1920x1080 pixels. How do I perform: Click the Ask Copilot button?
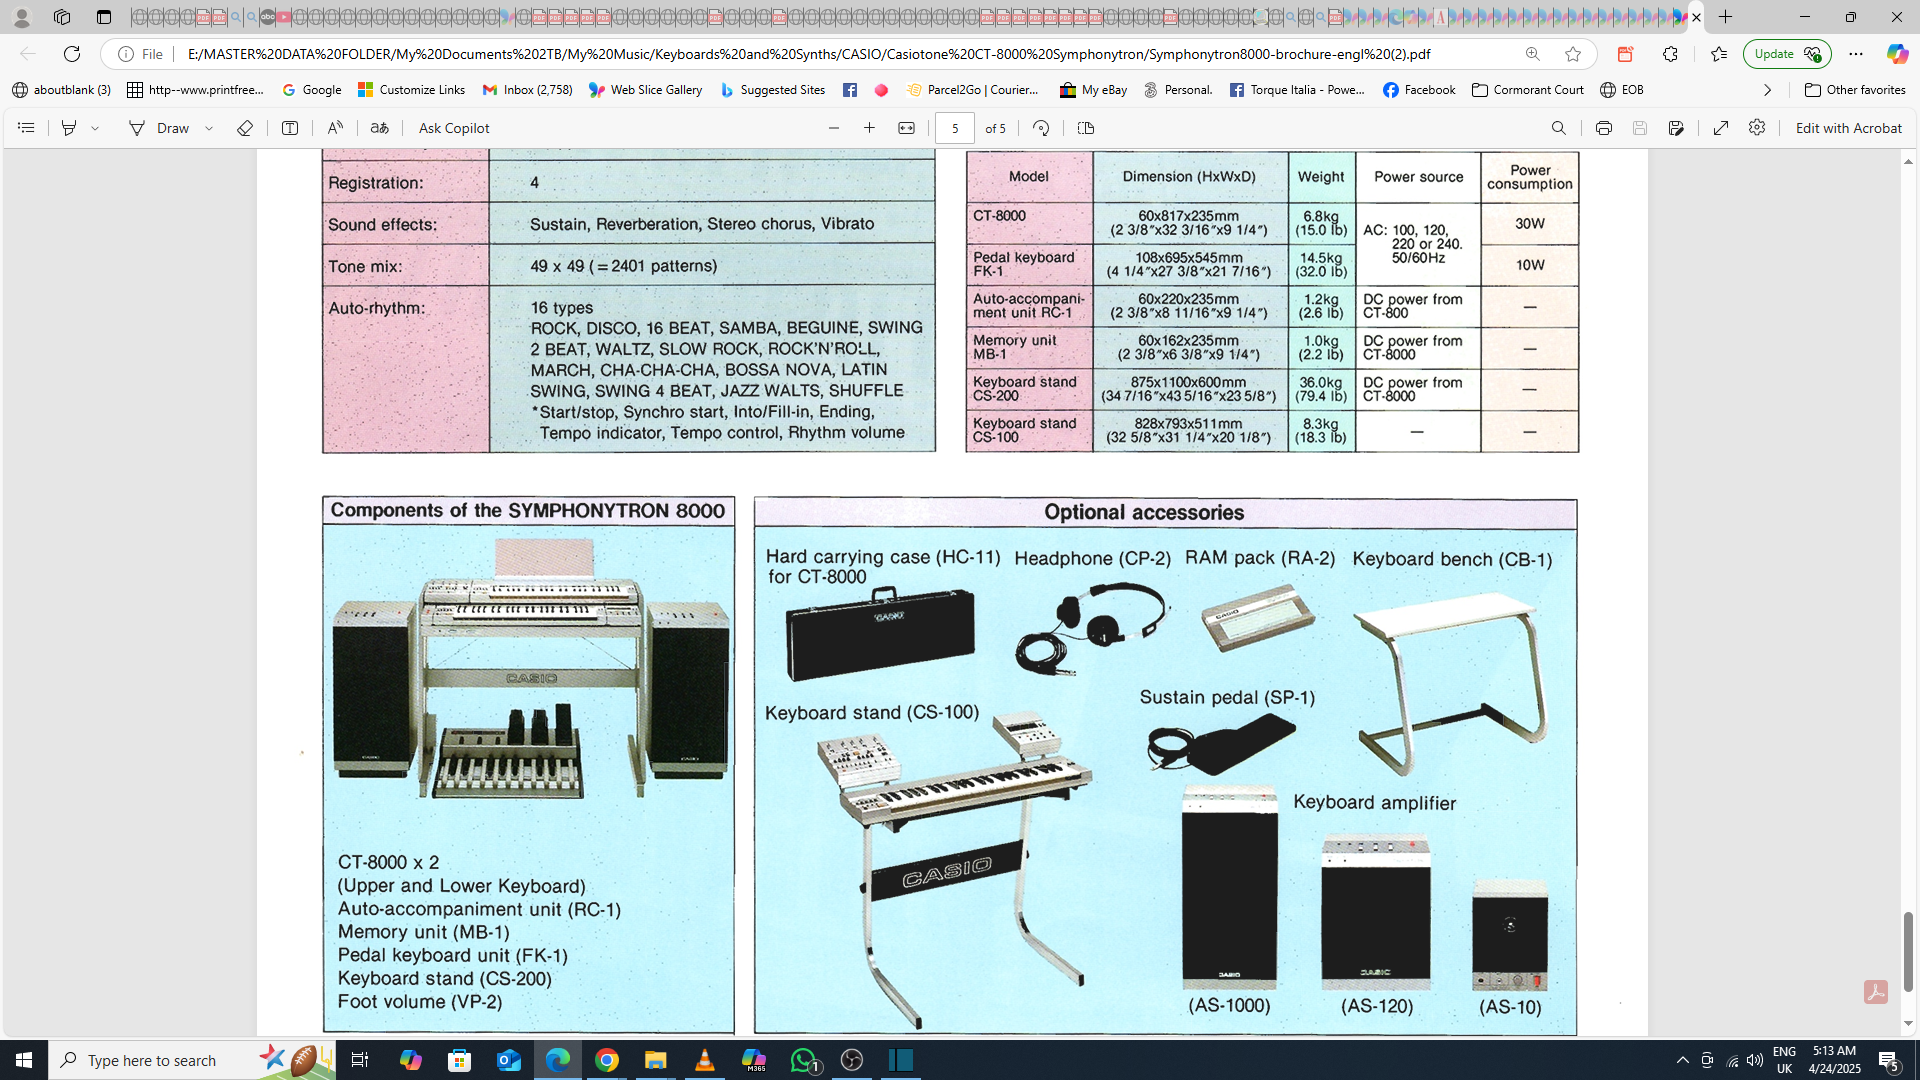point(454,128)
